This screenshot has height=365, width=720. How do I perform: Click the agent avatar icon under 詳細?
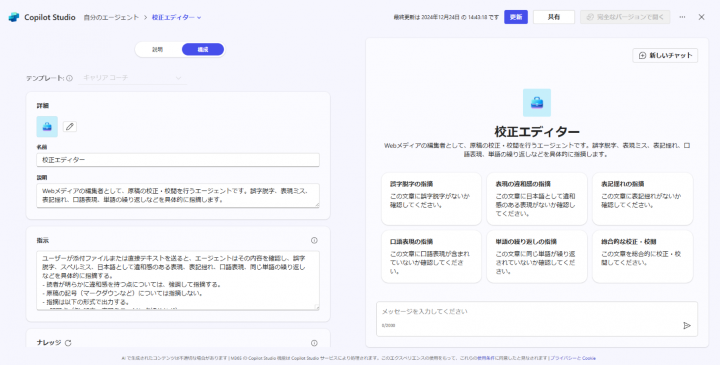pyautogui.click(x=47, y=127)
